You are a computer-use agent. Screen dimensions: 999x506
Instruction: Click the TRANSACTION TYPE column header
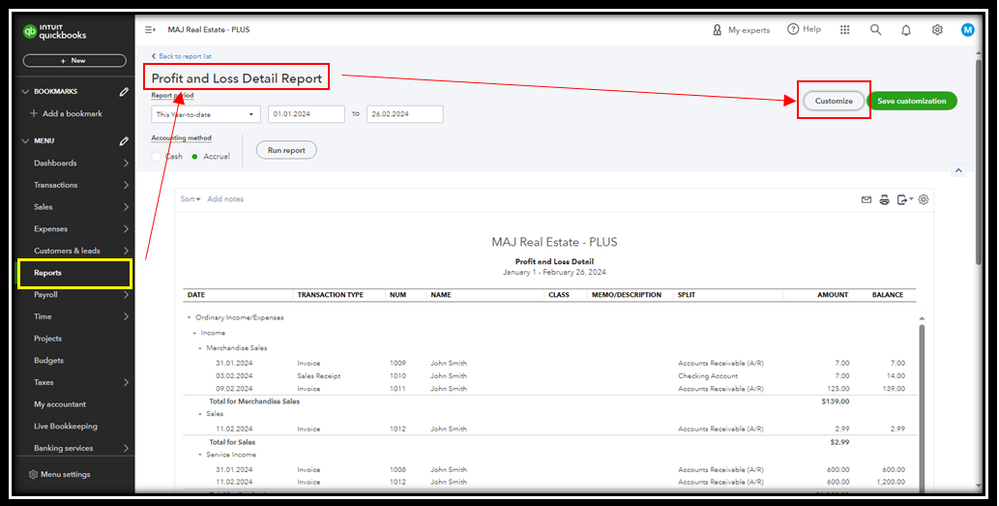pos(330,295)
